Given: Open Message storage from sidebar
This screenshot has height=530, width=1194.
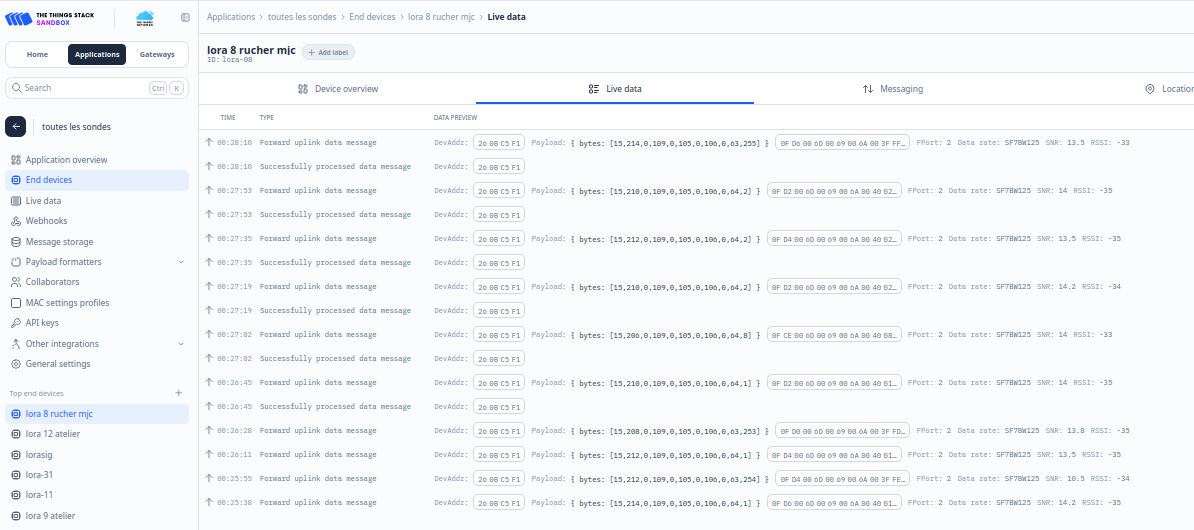Looking at the screenshot, I should pyautogui.click(x=59, y=242).
